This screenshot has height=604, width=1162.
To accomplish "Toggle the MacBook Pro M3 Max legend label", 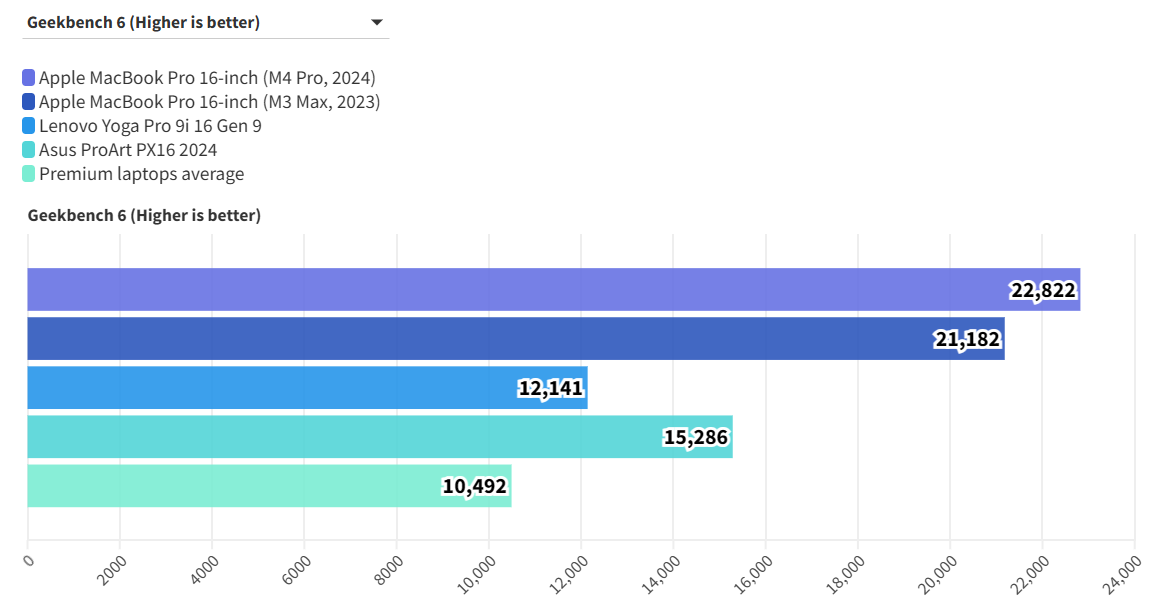I will tap(209, 102).
